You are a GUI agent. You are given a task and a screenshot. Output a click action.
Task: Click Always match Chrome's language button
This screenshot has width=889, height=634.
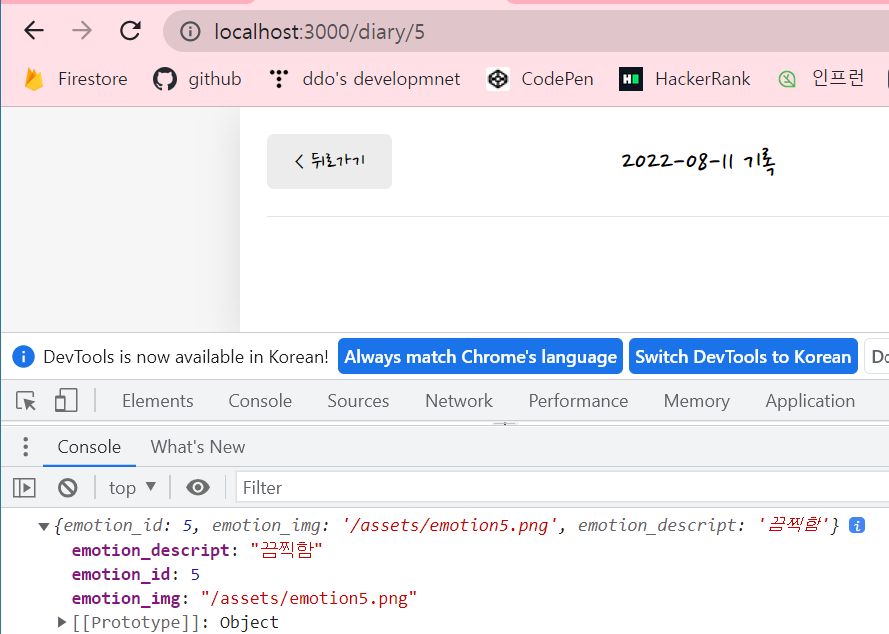click(x=480, y=356)
